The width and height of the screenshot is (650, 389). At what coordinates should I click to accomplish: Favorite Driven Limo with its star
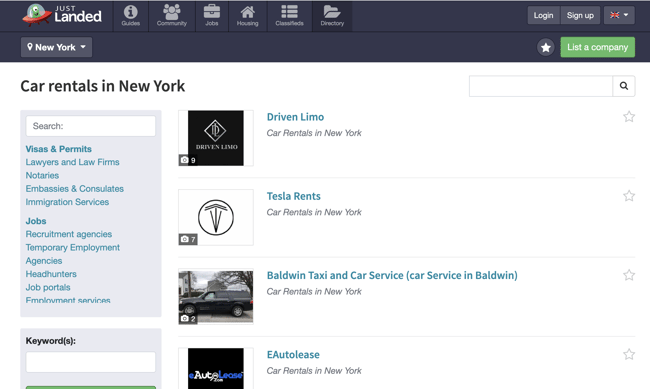629,117
